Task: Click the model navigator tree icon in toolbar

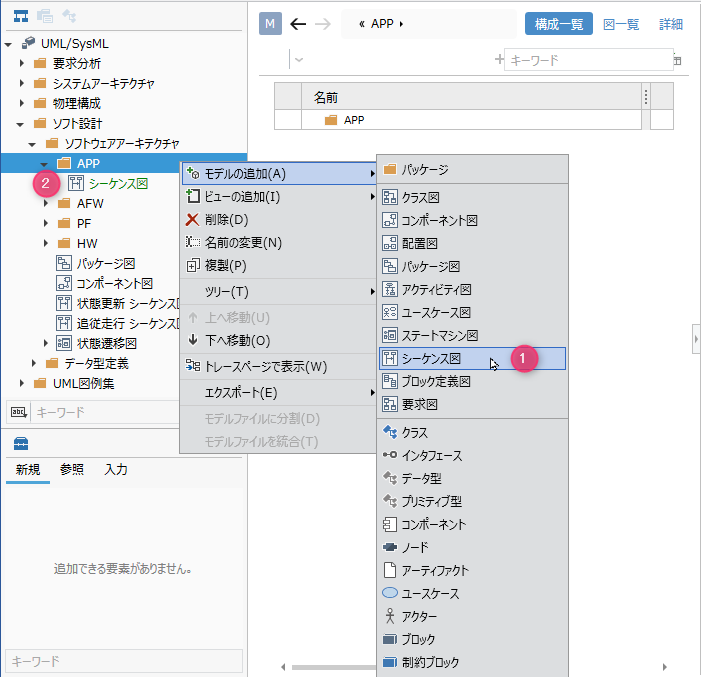Action: point(21,17)
